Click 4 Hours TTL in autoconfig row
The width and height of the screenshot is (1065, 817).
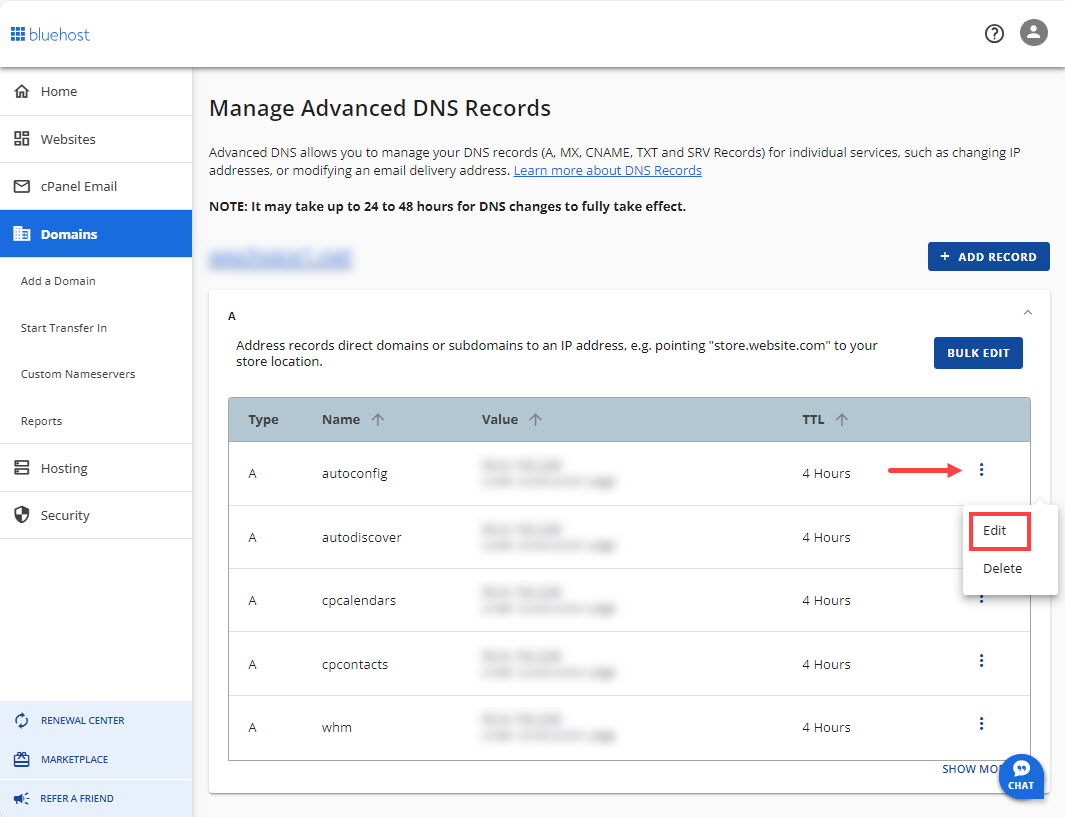tap(826, 473)
